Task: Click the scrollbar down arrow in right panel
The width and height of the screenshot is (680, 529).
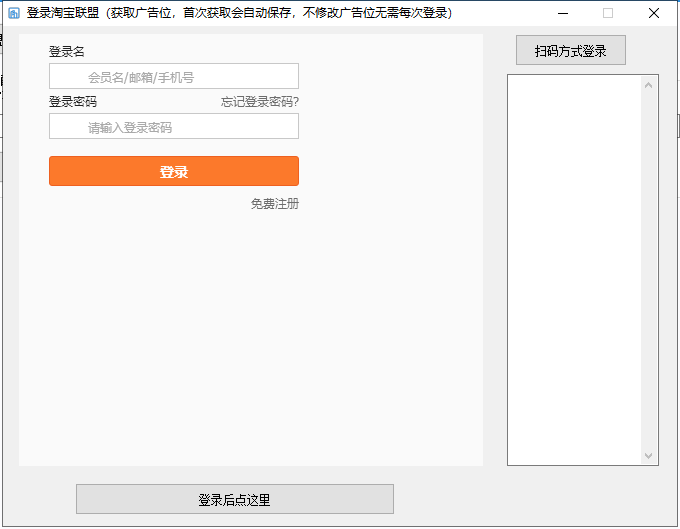Action: [648, 456]
